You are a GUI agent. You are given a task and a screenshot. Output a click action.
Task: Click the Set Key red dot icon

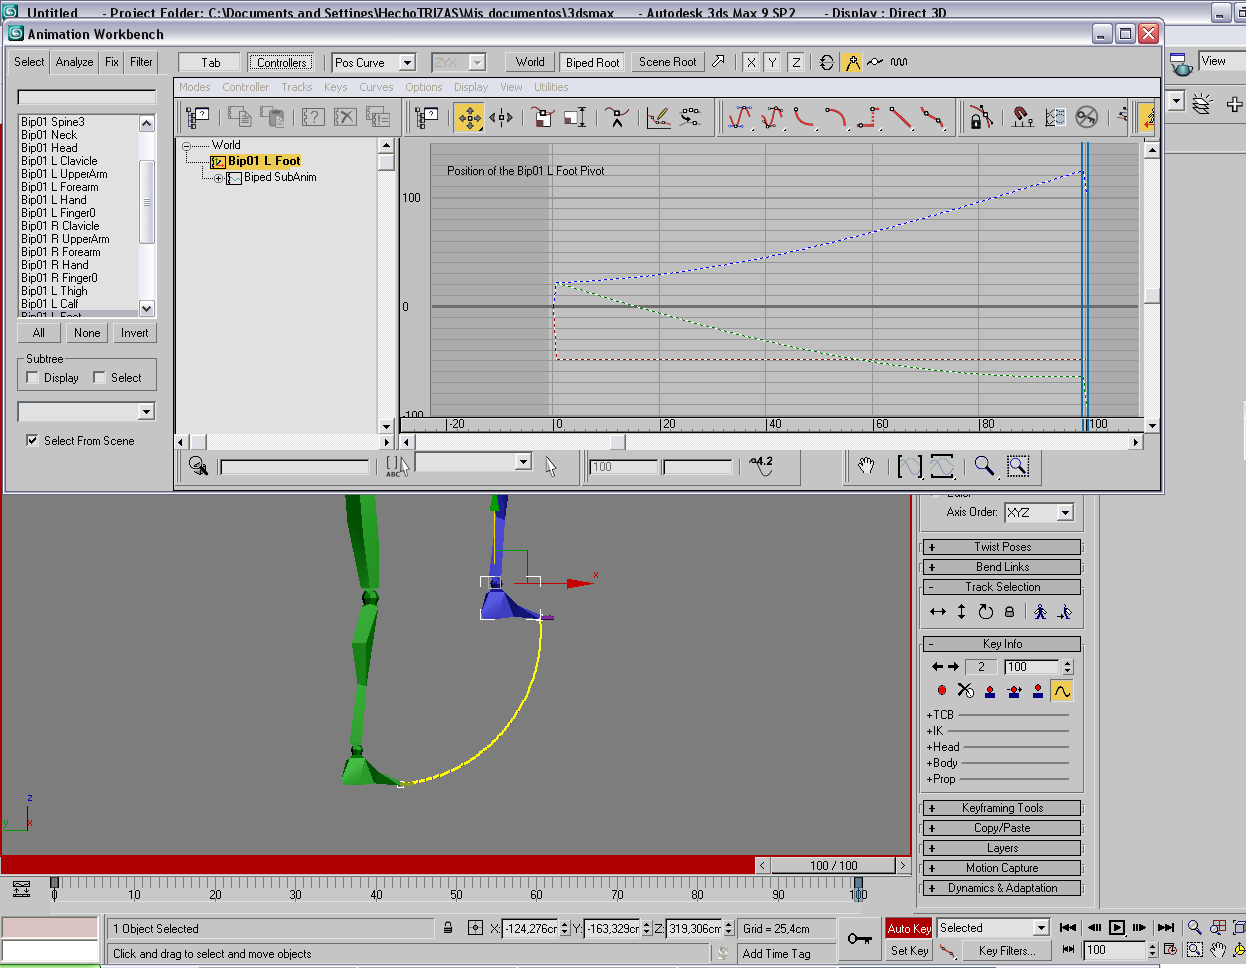coord(941,691)
